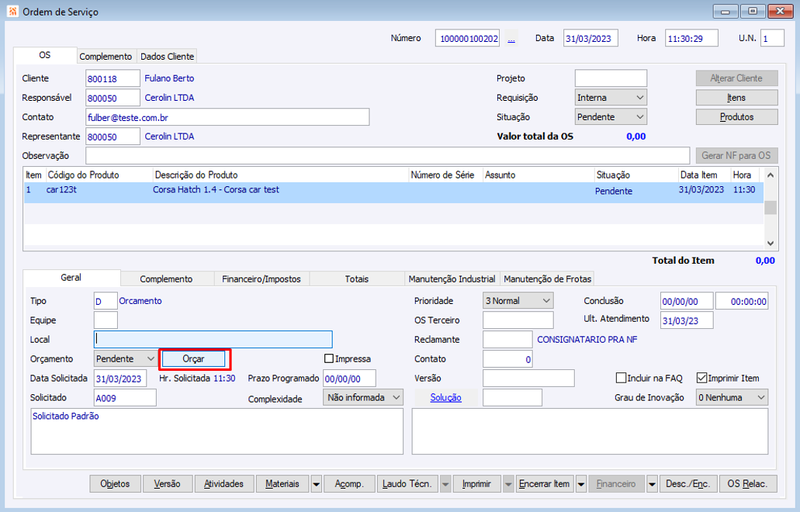Screen dimensions: 800x512
Task: Enable the Incluir na FAQ checkbox
Action: tap(621, 378)
